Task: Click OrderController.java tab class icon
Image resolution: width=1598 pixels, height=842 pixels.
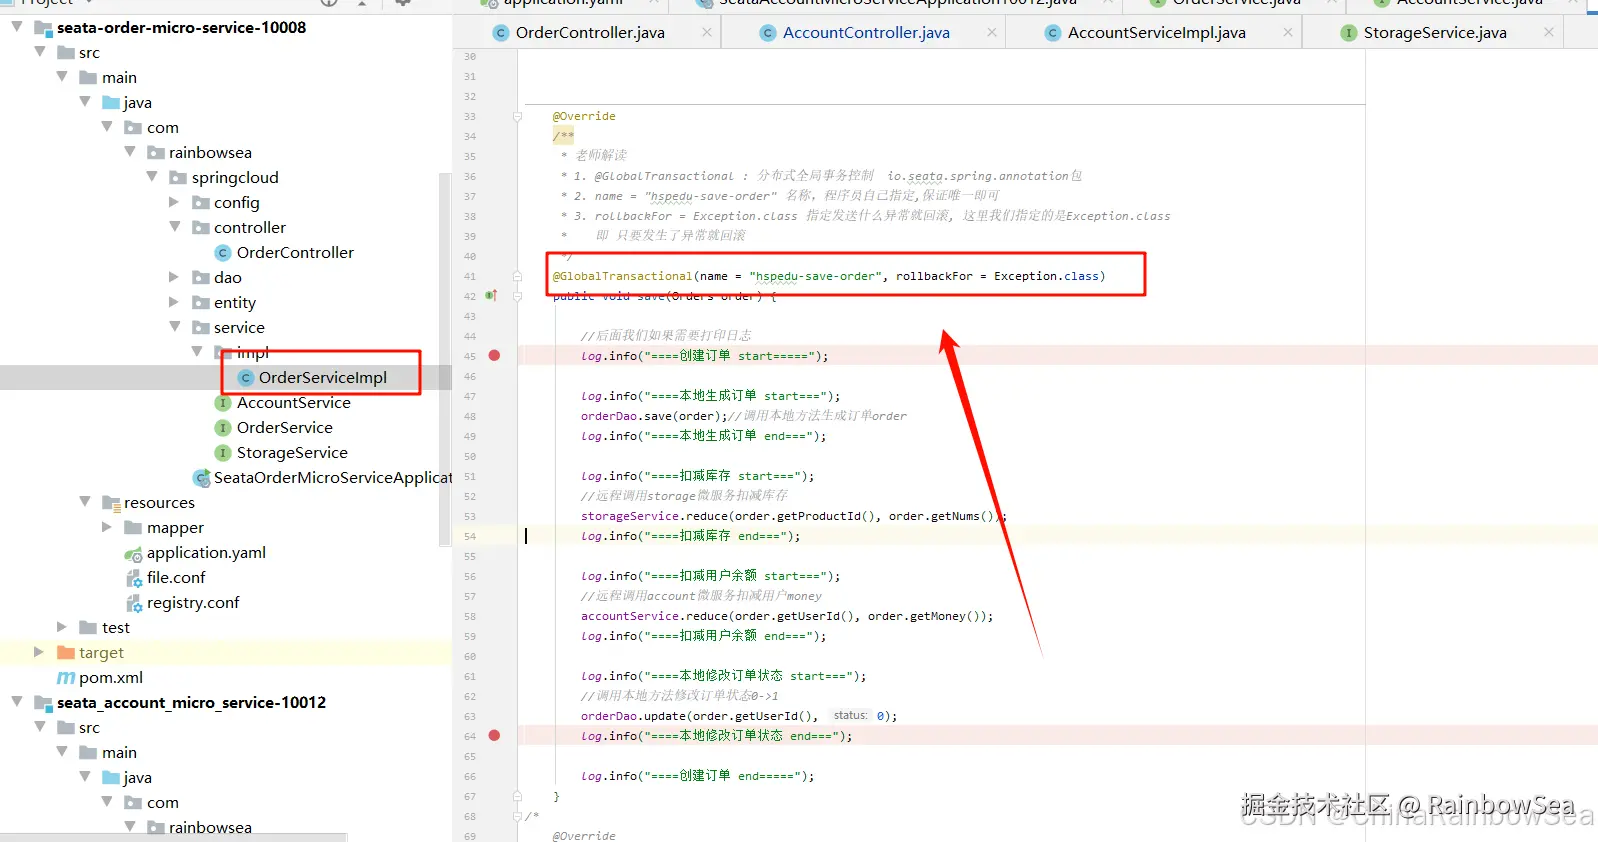Action: 501,33
